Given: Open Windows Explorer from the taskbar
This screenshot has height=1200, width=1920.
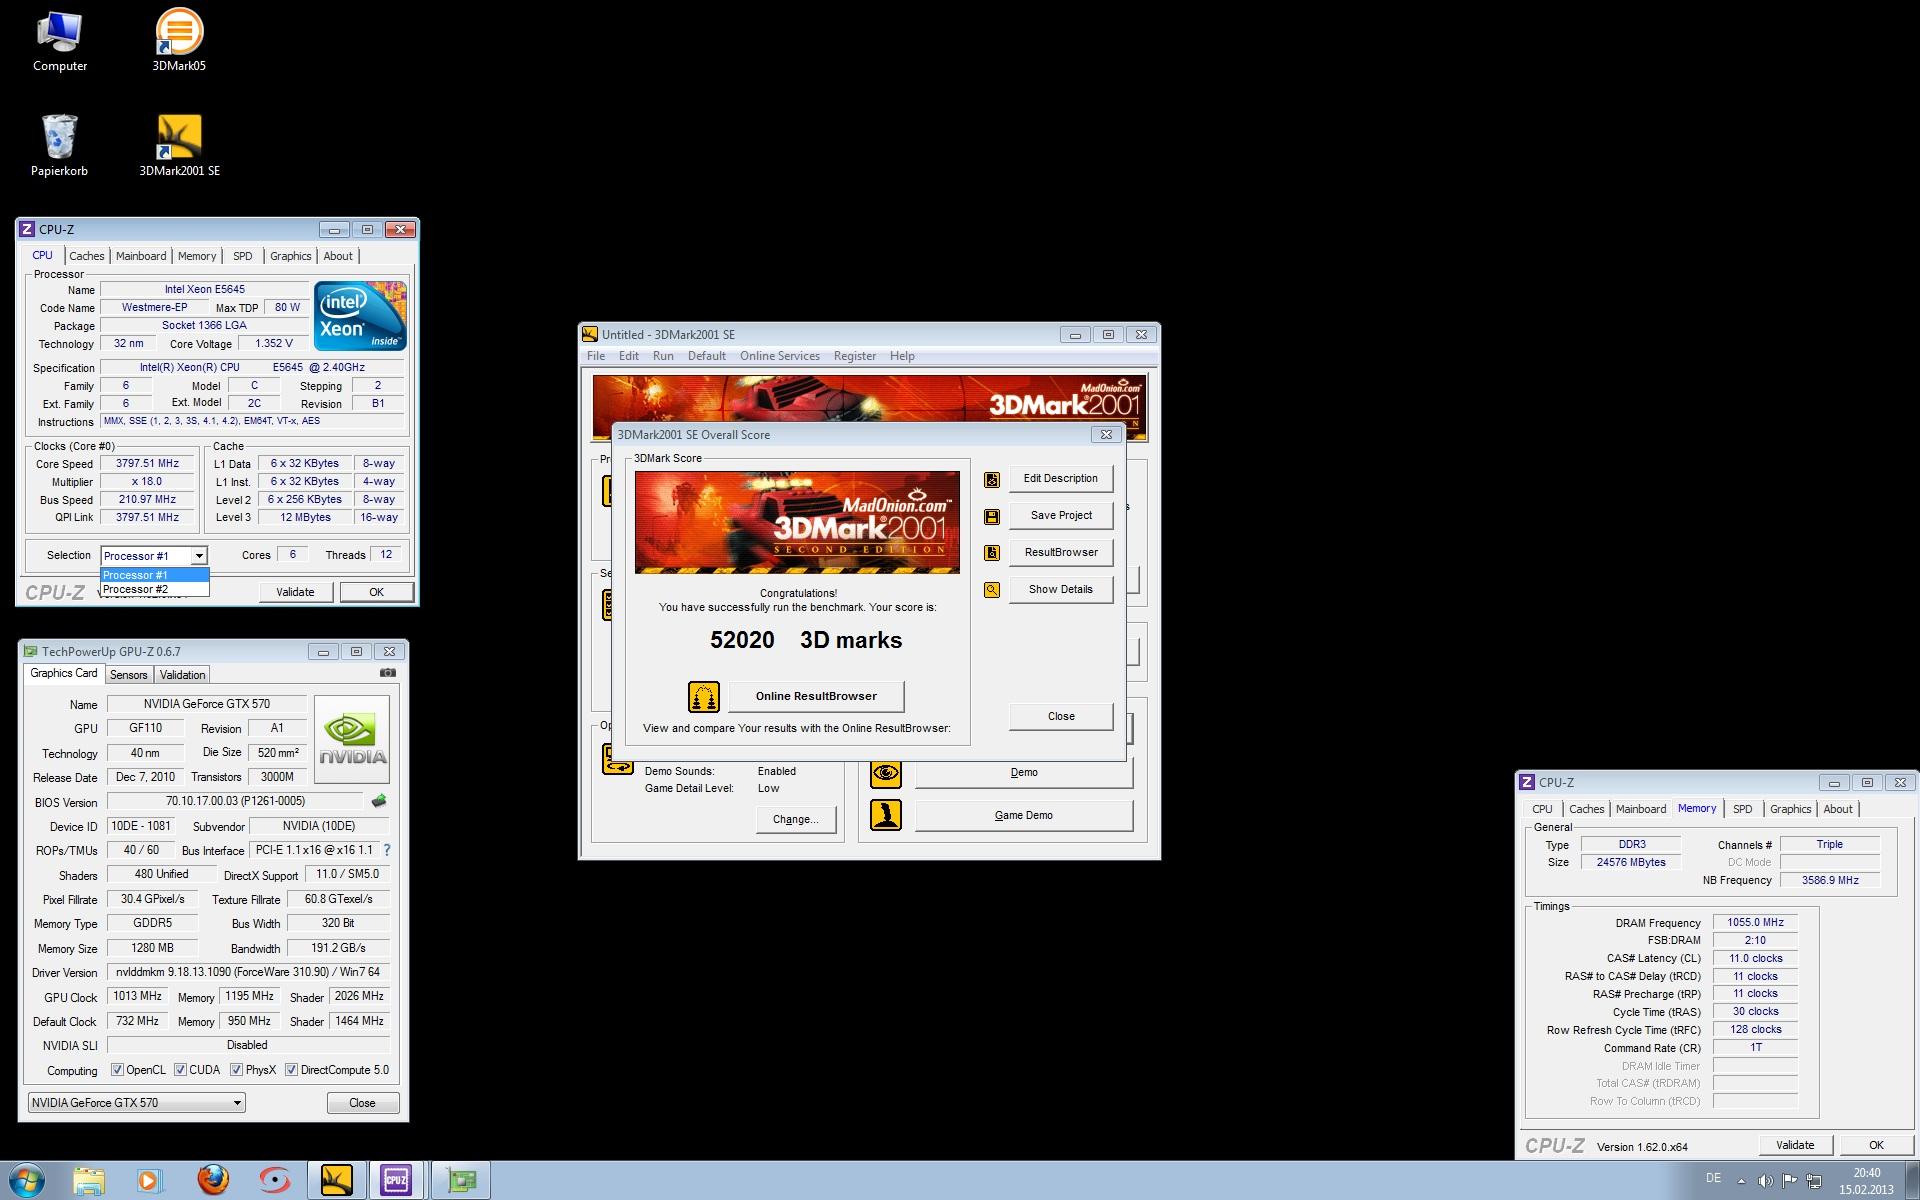Looking at the screenshot, I should [88, 1181].
